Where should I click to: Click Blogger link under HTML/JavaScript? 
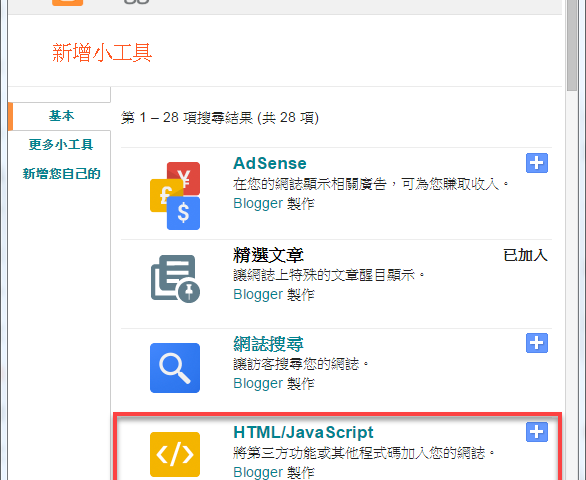[258, 472]
